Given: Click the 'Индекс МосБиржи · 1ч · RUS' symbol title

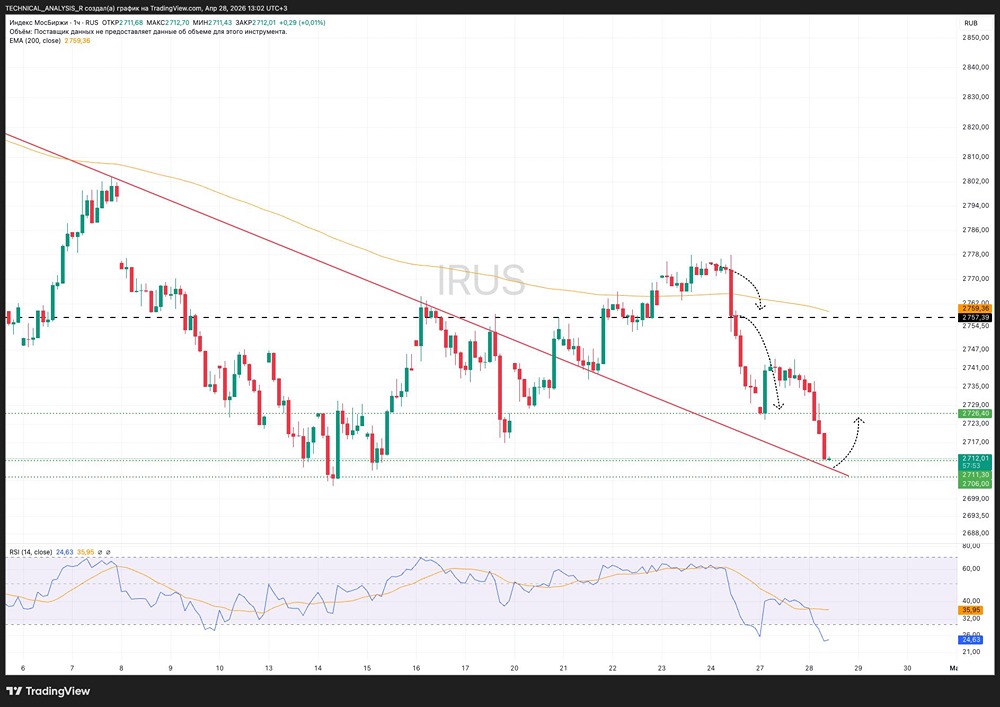Looking at the screenshot, I should tap(54, 23).
